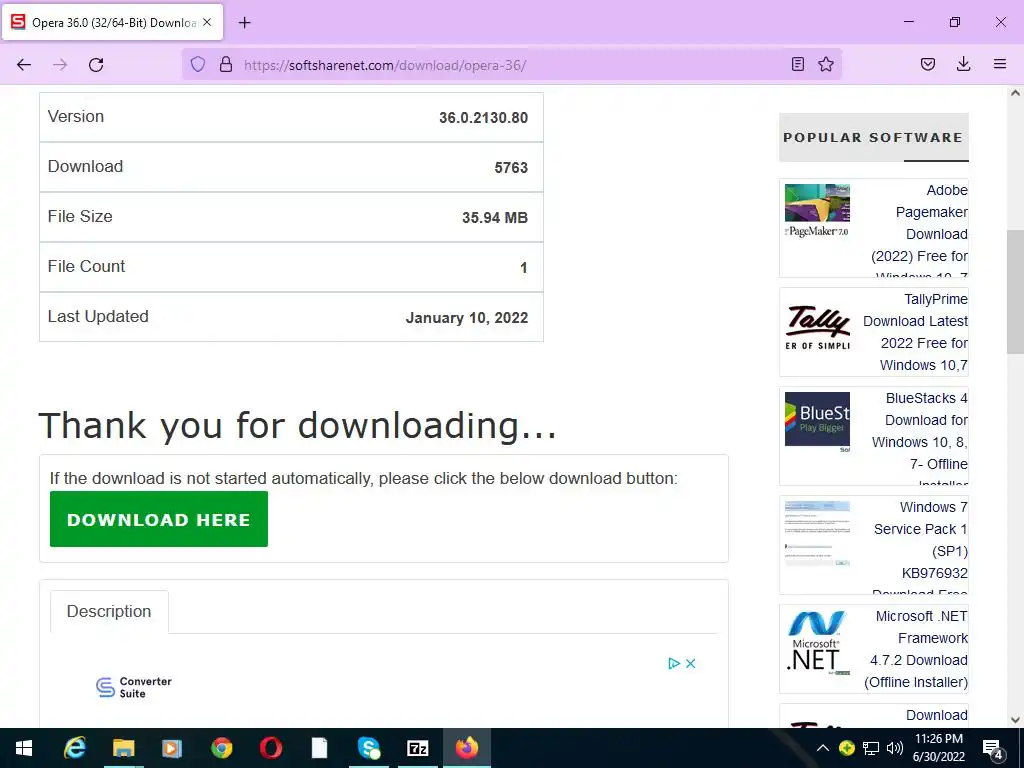Open tracking protection shield icon
This screenshot has width=1024, height=768.
(x=198, y=64)
